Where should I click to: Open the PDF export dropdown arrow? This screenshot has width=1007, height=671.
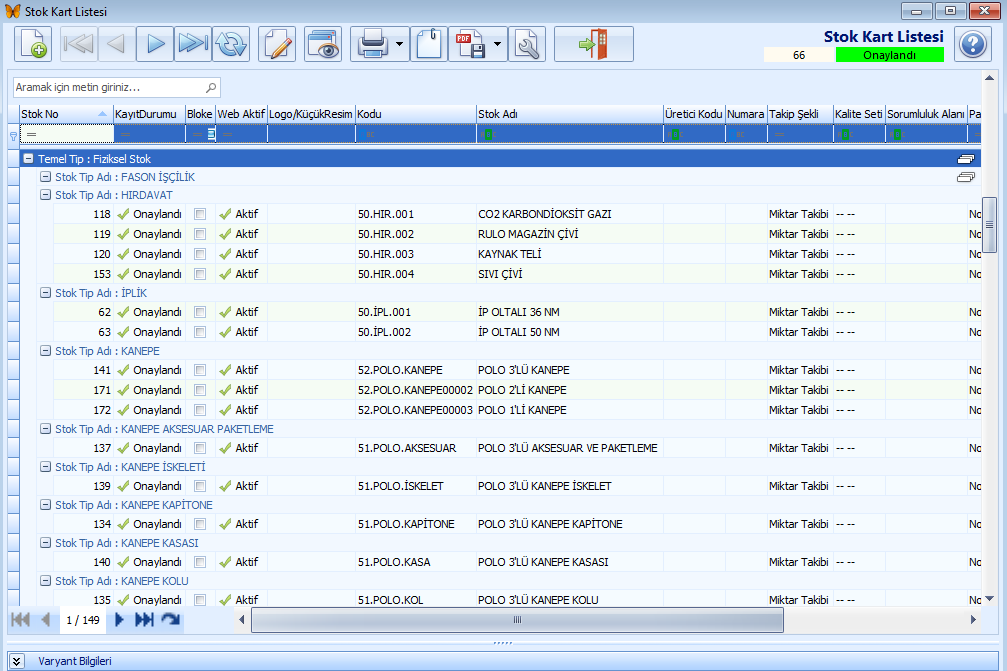498,44
